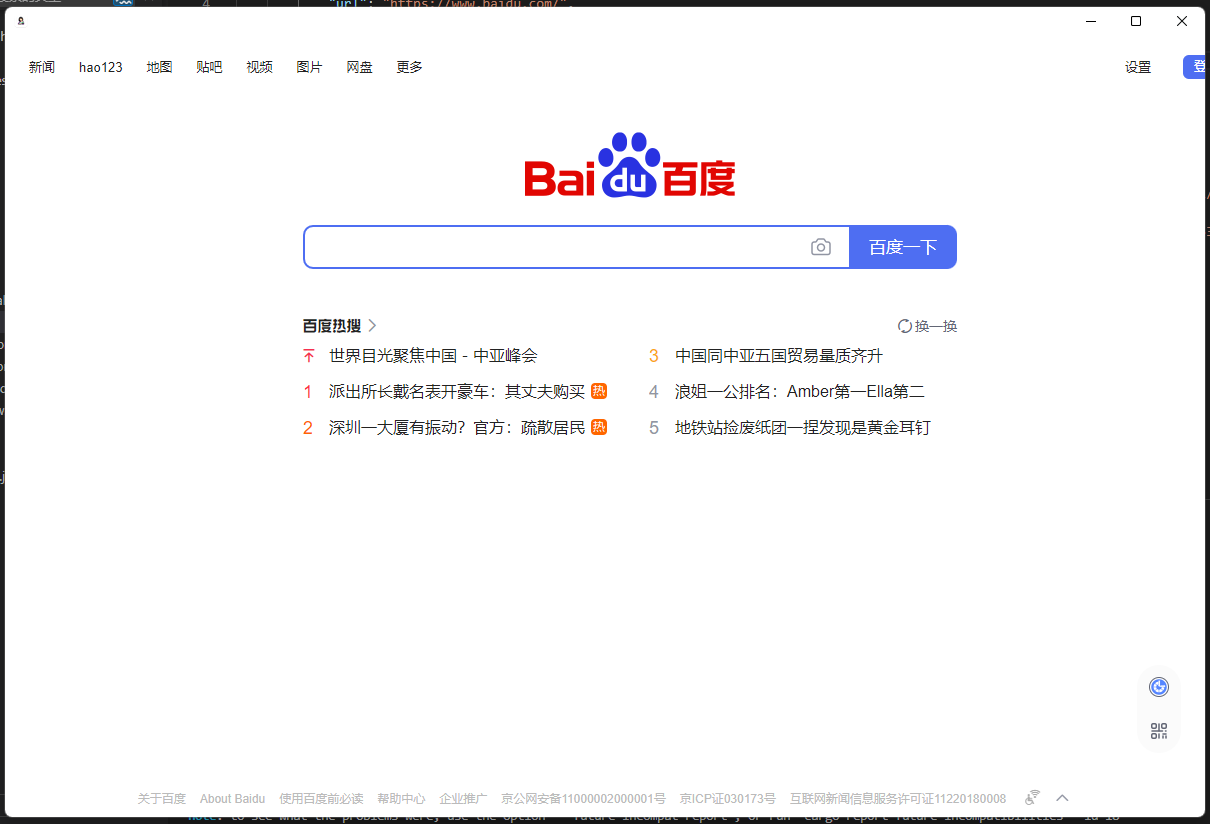Screen dimensions: 1210x824
Task: Refresh hot searches with 换一换
Action: click(x=927, y=325)
